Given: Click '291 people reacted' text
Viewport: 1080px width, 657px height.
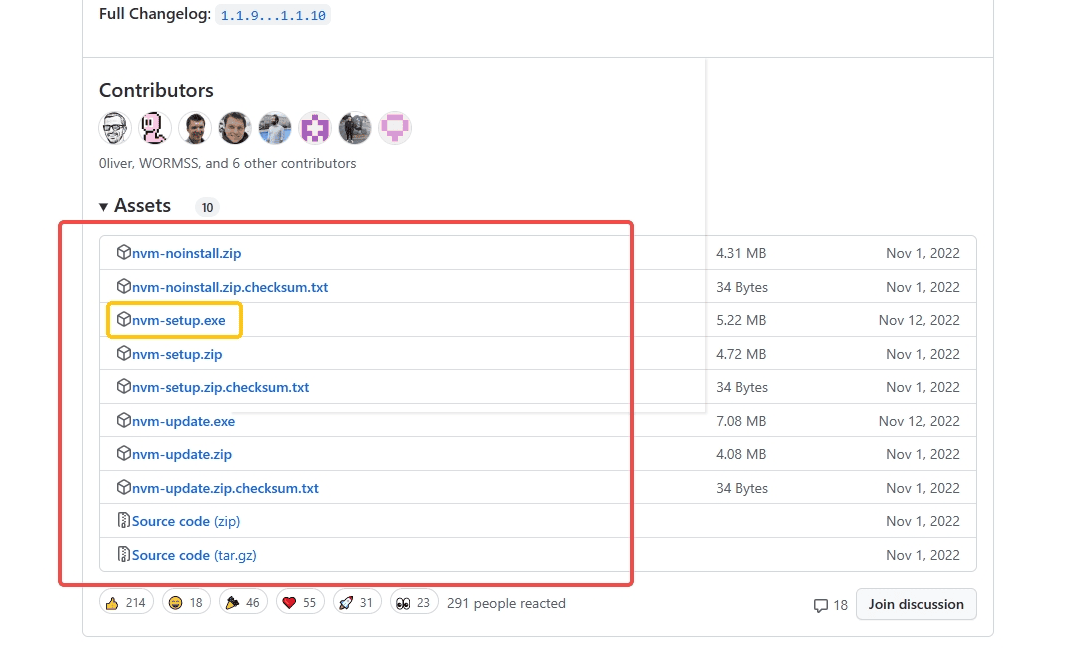Looking at the screenshot, I should click(x=506, y=603).
